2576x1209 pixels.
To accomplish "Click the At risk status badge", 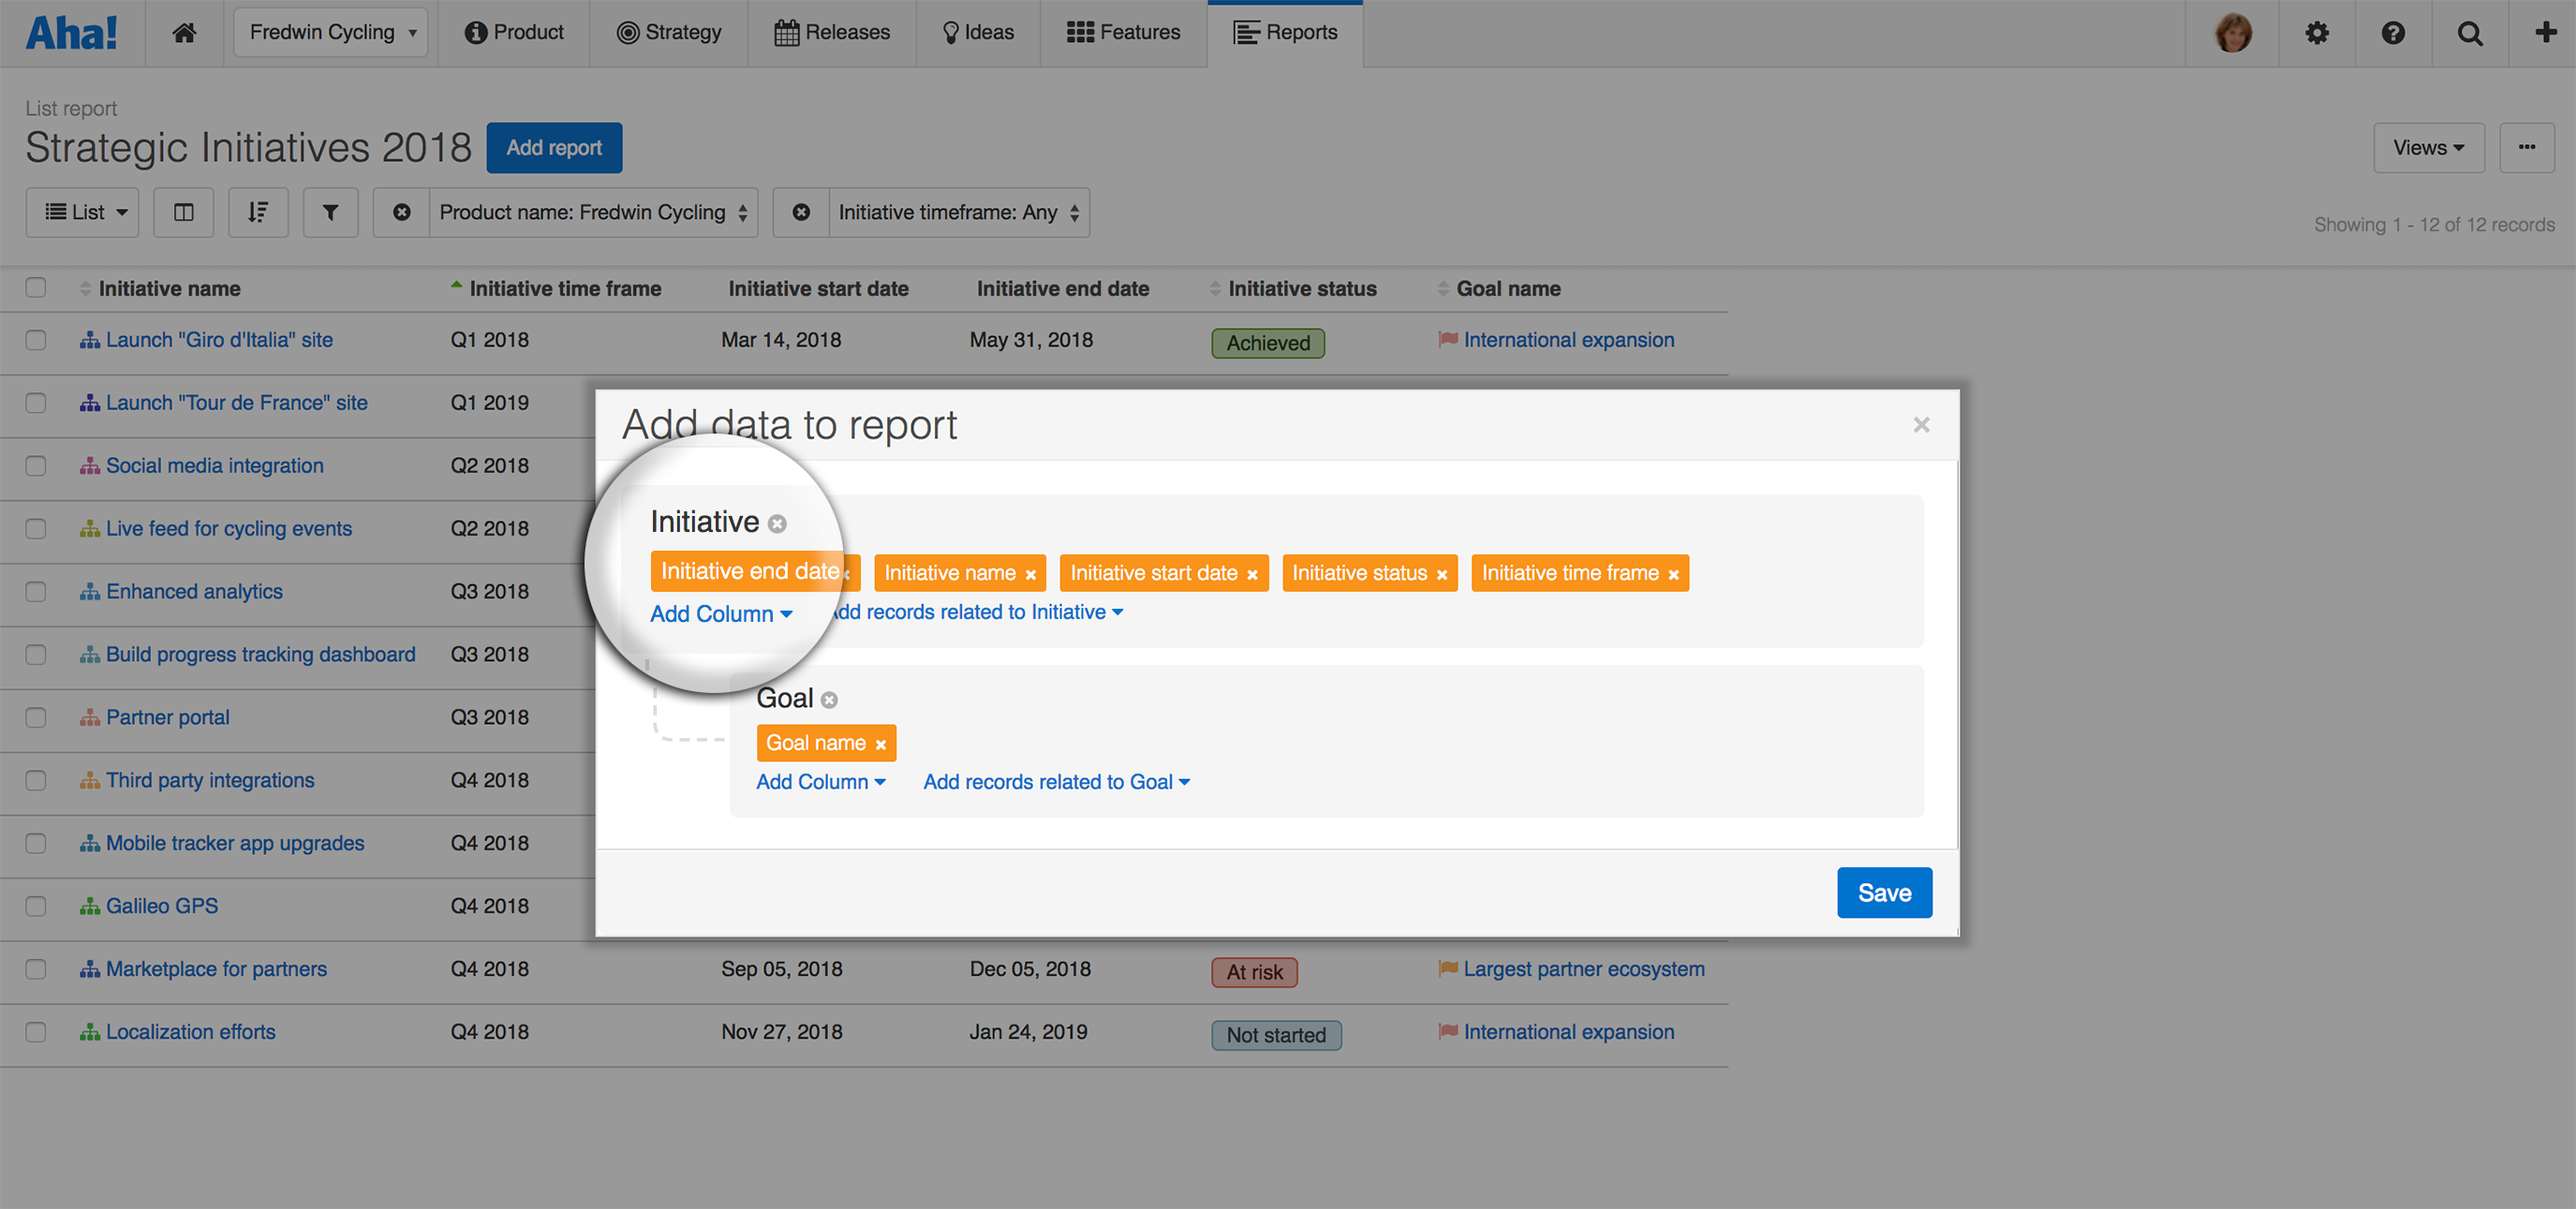I will pyautogui.click(x=1254, y=972).
